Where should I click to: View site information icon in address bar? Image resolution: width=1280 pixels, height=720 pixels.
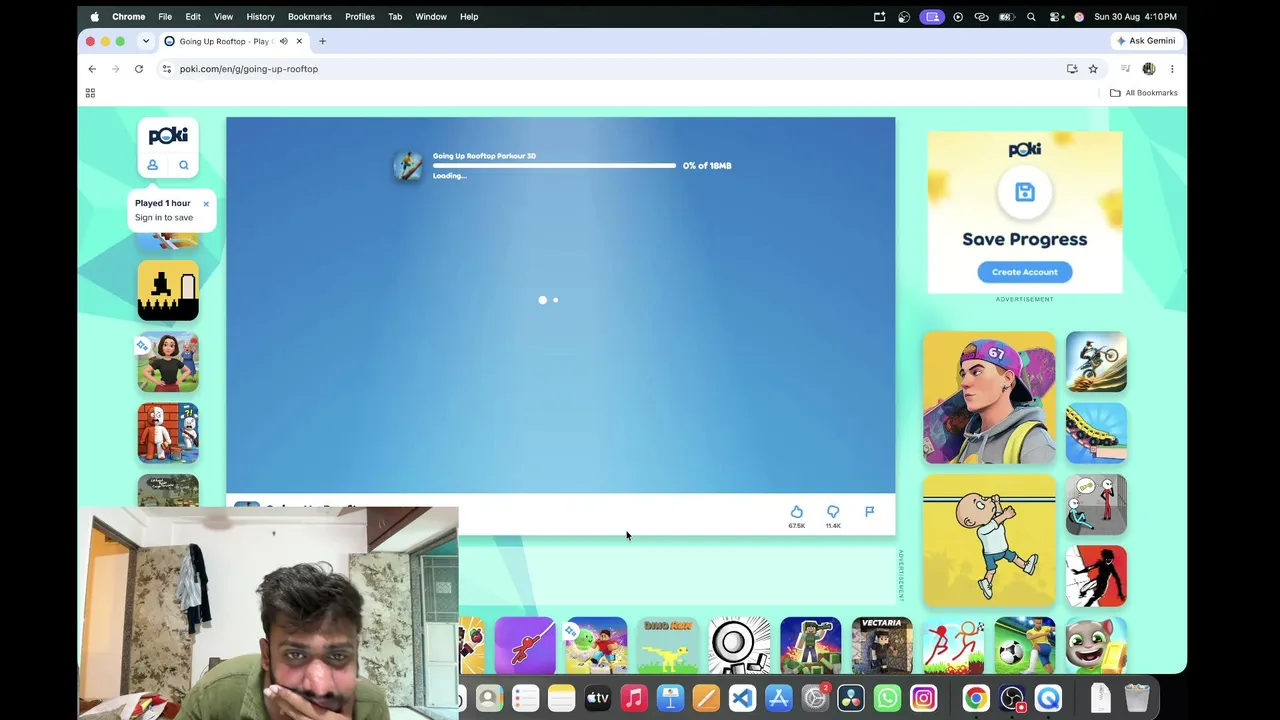point(167,69)
